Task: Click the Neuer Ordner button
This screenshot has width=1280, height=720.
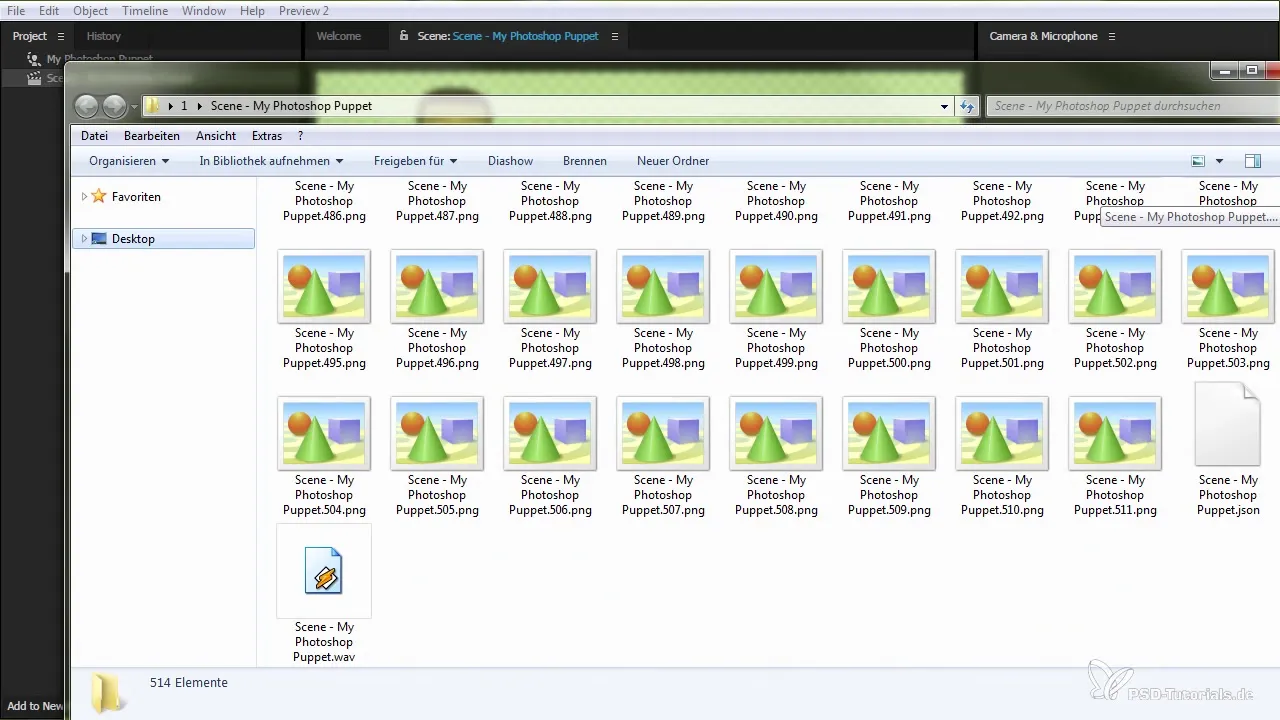Action: 673,161
